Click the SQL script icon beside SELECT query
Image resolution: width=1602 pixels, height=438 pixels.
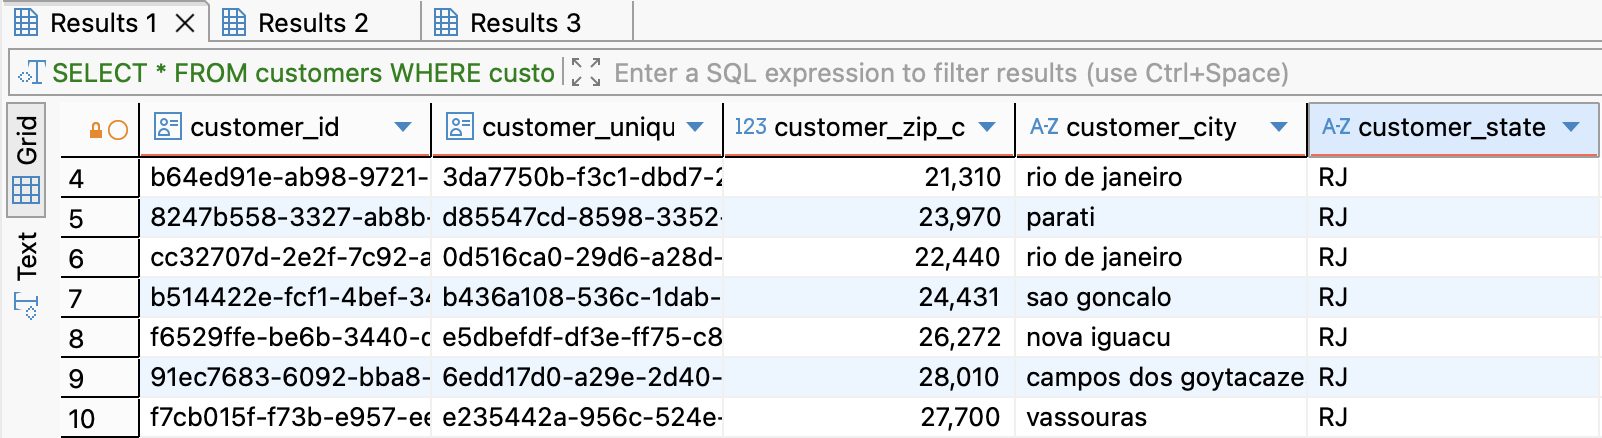pos(31,73)
